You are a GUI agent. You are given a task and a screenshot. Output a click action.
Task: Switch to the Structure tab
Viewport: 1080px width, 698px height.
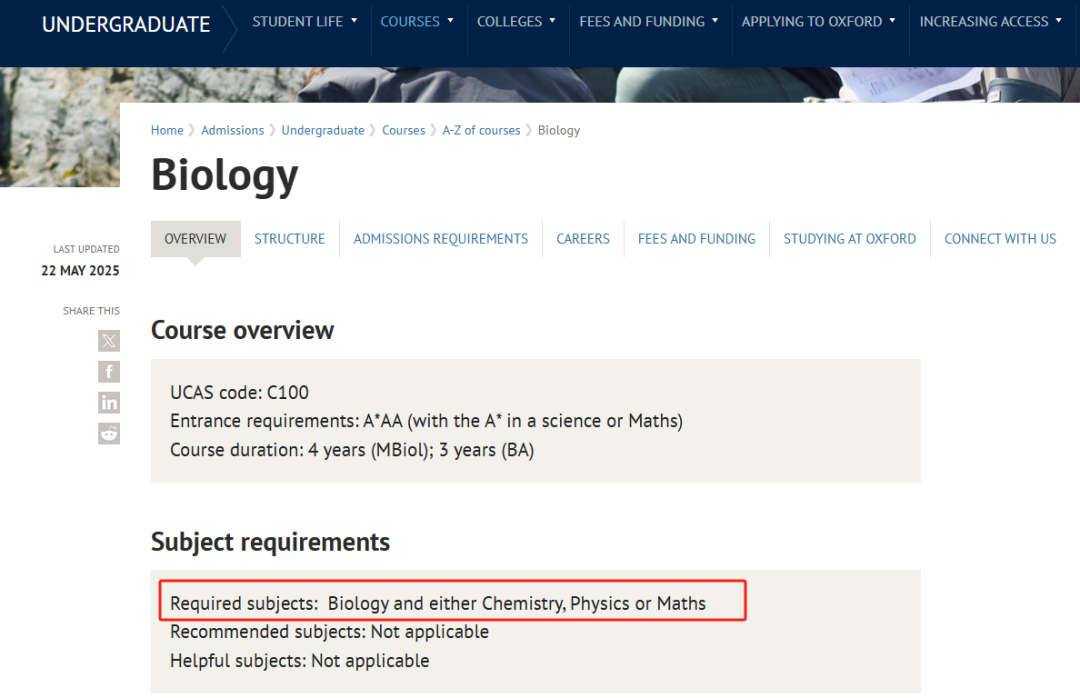289,239
